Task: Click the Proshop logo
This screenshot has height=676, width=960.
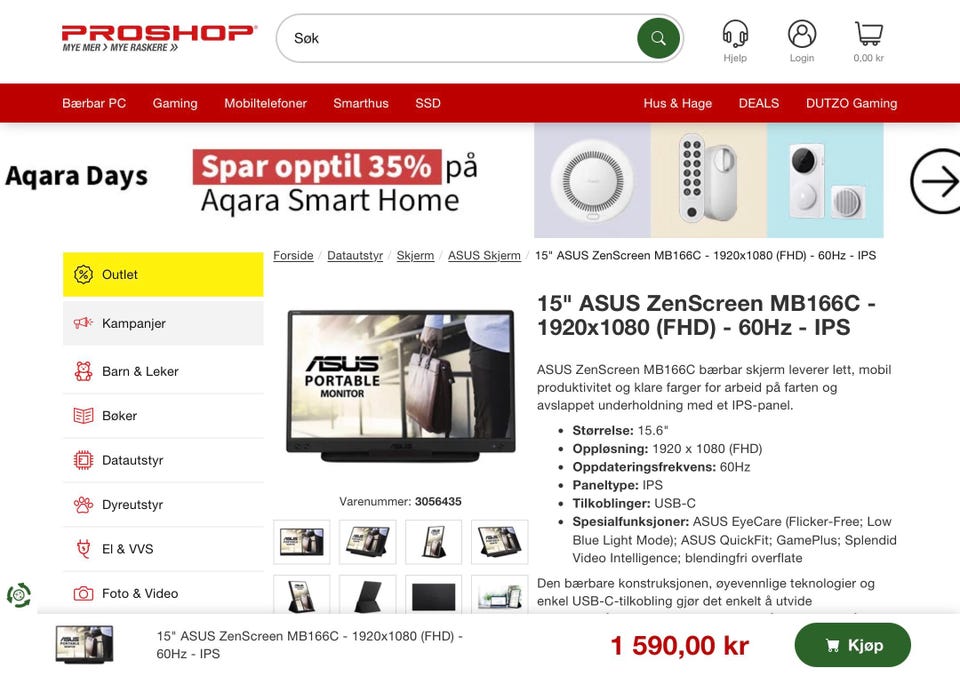Action: tap(159, 38)
